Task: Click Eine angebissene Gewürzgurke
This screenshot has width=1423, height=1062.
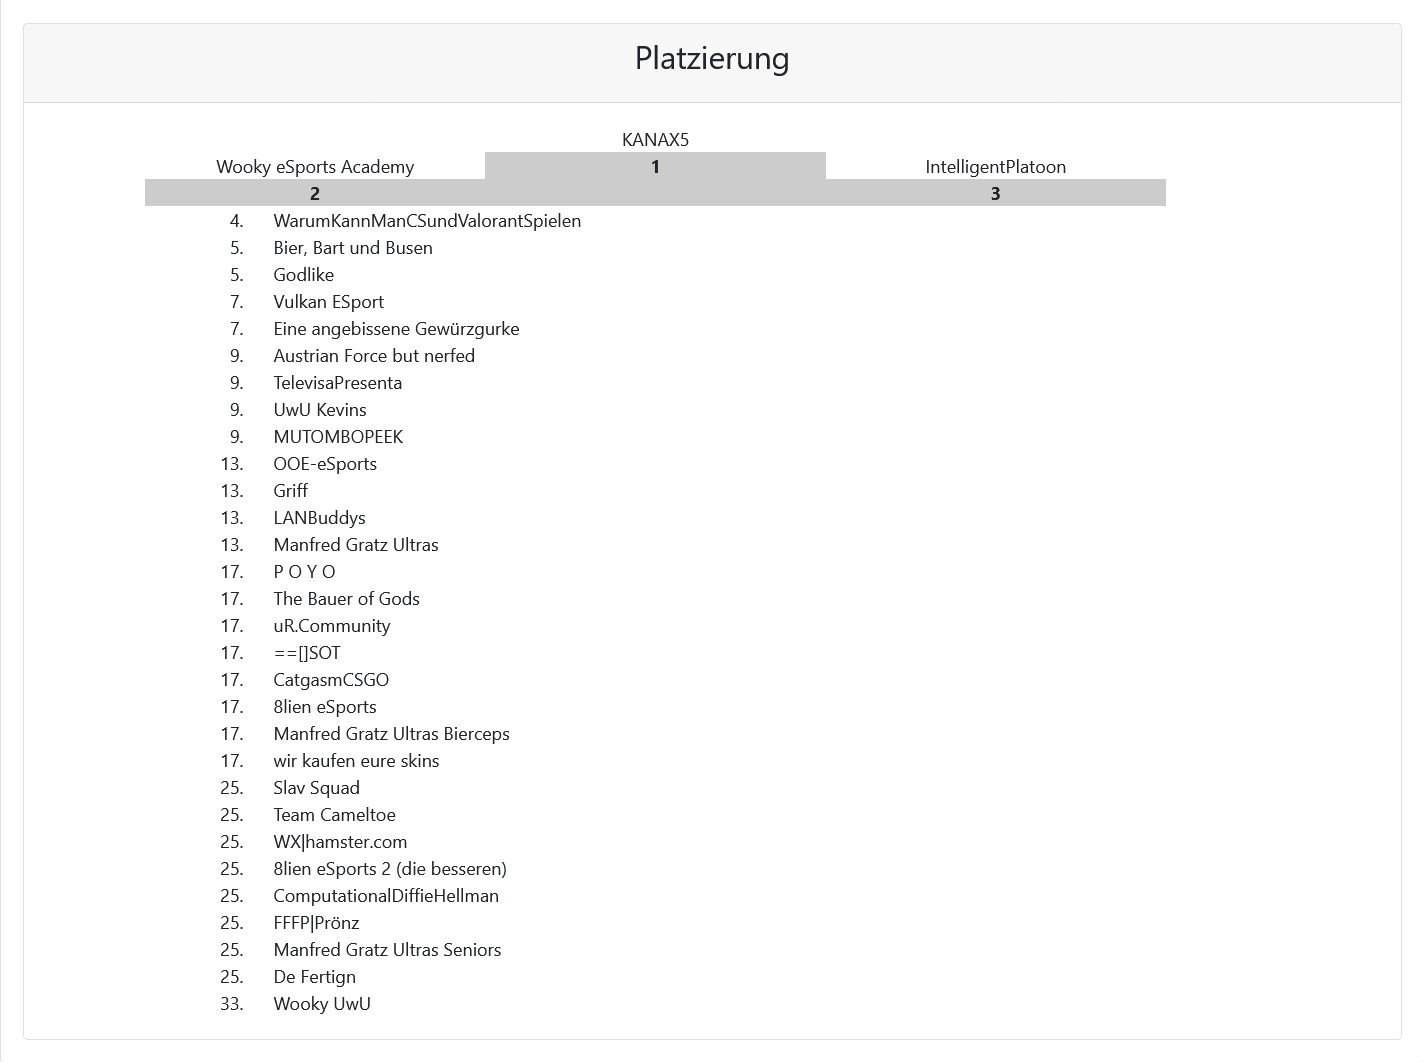Action: click(x=396, y=329)
